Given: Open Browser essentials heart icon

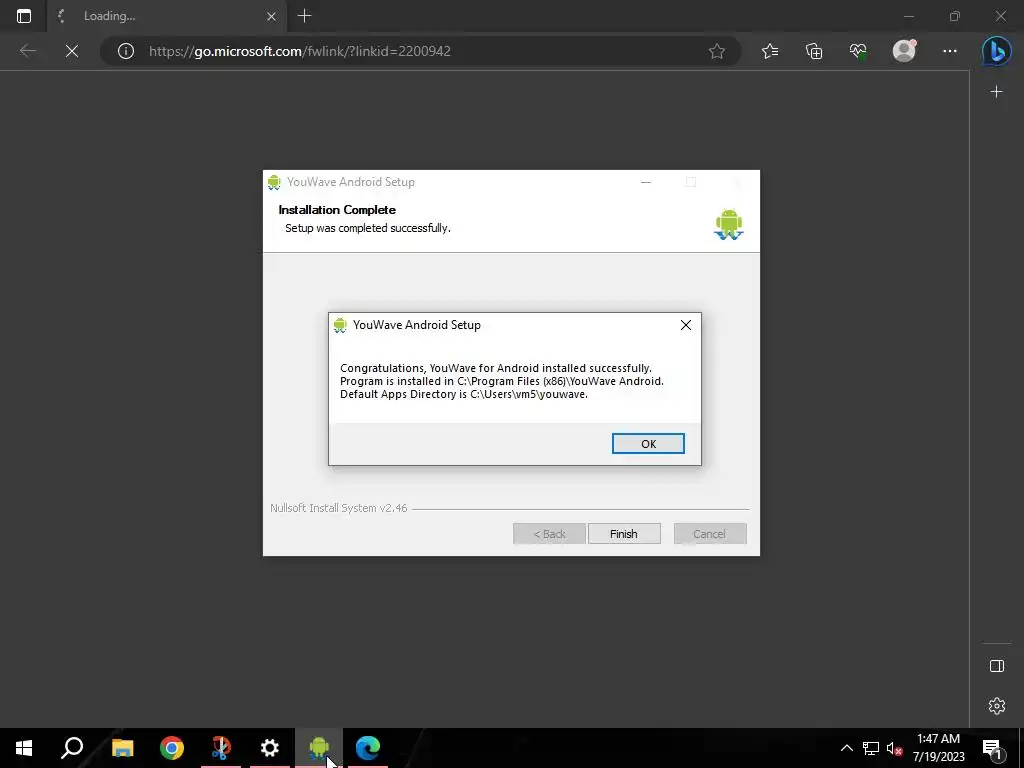Looking at the screenshot, I should pos(858,51).
